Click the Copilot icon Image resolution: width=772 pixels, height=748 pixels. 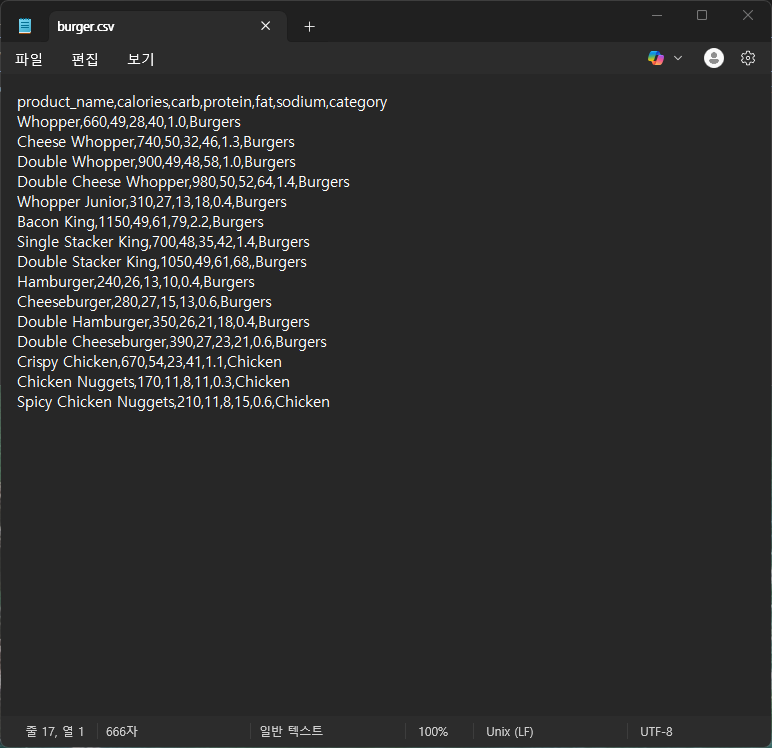656,58
